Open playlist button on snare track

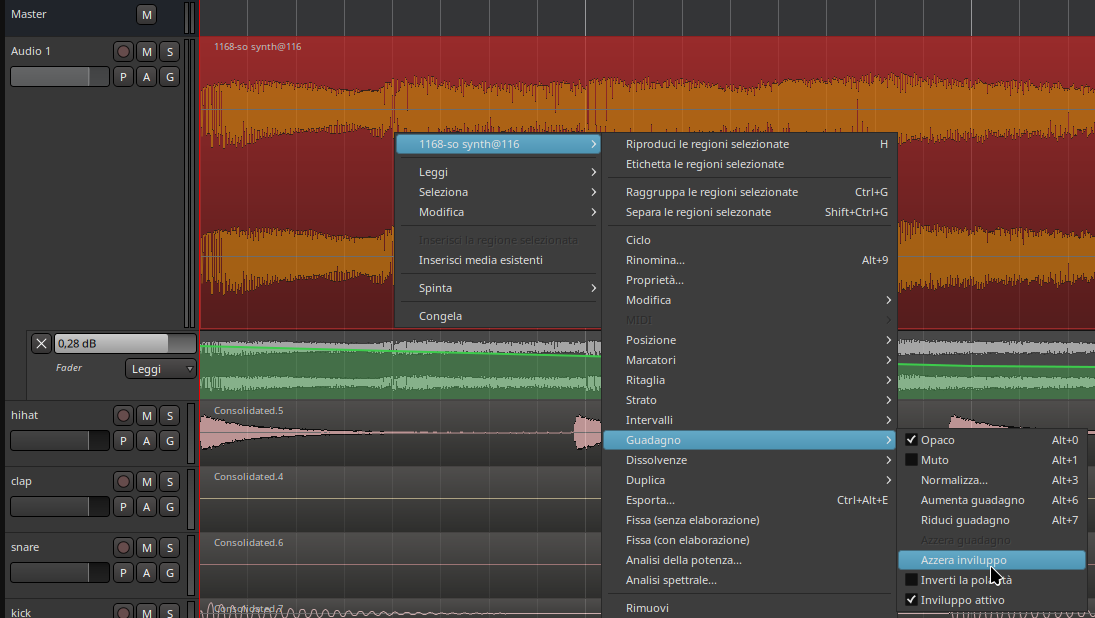123,573
